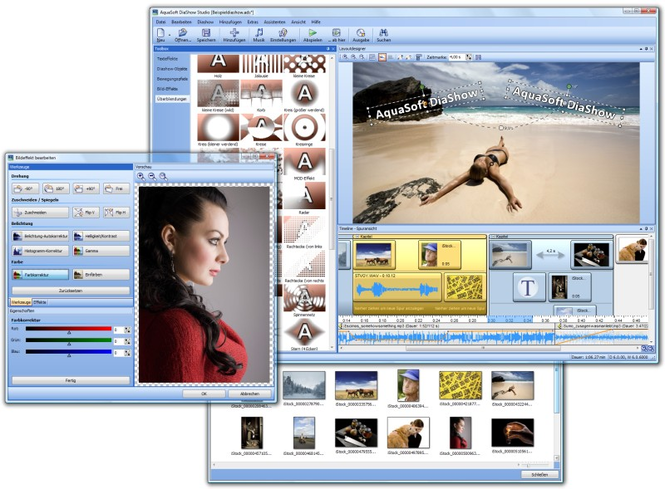Click the zoom-out magnifier in Vorschau
The width and height of the screenshot is (665, 489).
click(x=152, y=176)
